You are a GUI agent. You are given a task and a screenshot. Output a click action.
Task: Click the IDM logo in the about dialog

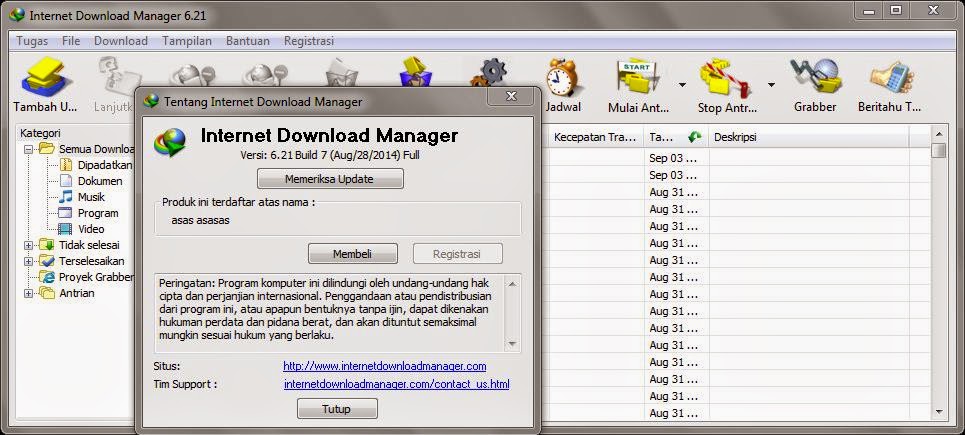170,142
